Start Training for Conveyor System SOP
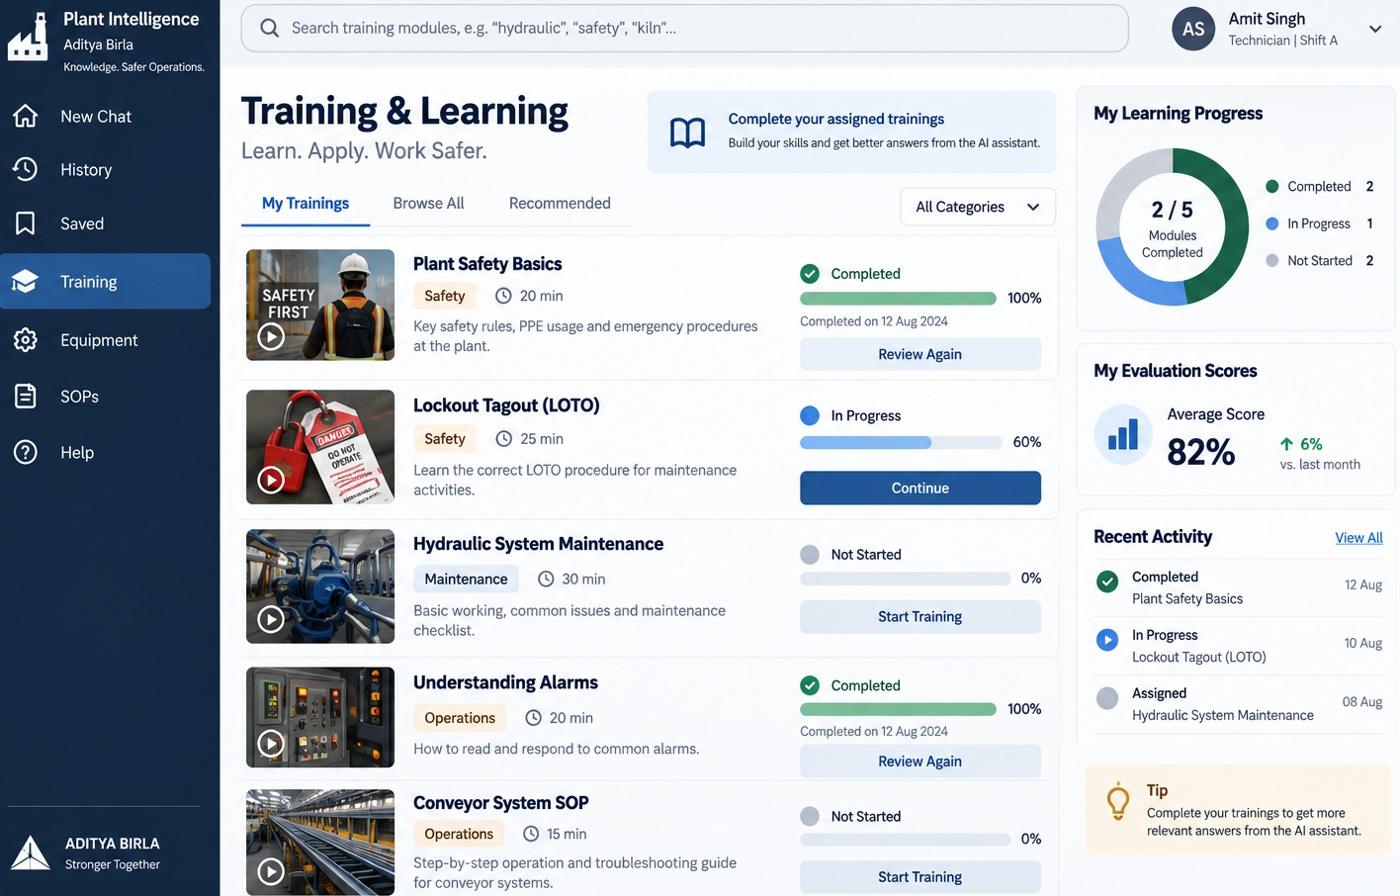 pos(920,877)
